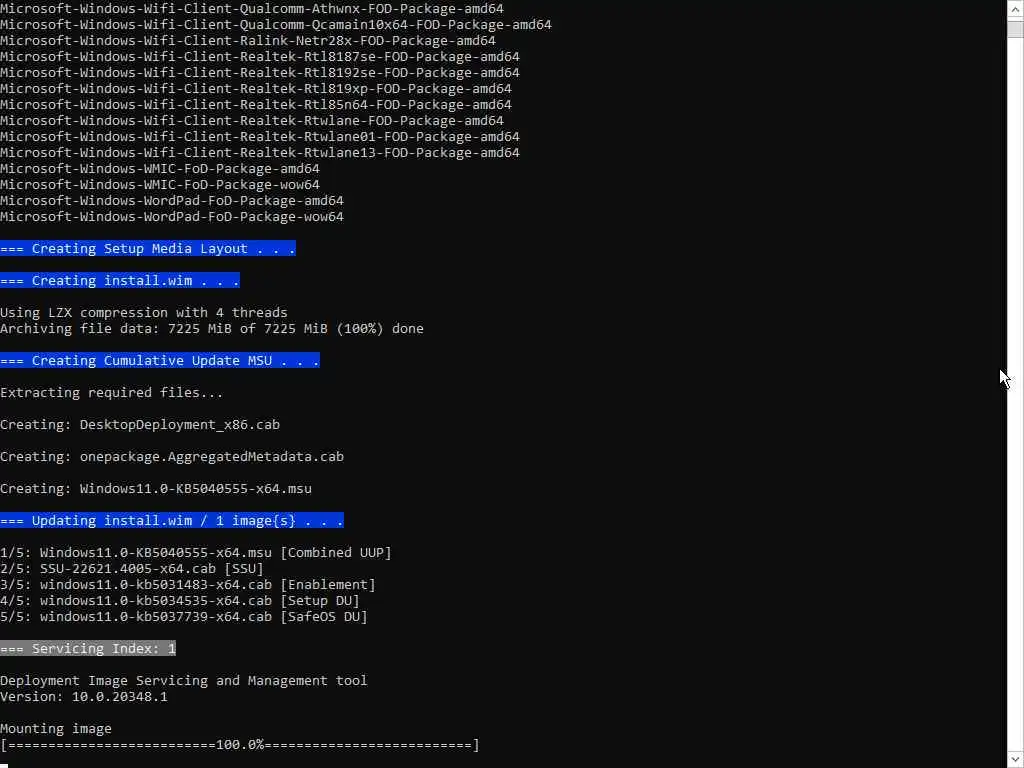The height and width of the screenshot is (768, 1024).
Task: Click the 100.0% mounting progress bar
Action: pos(240,744)
